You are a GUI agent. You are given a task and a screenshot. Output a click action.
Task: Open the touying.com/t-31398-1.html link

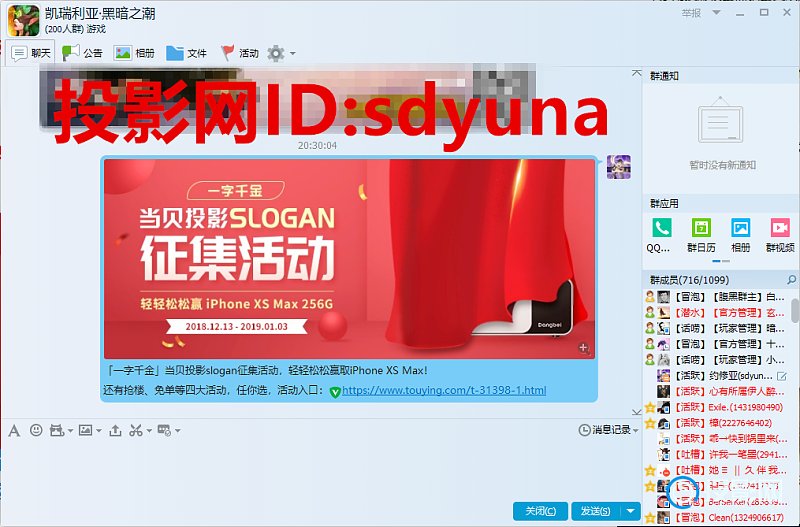444,390
